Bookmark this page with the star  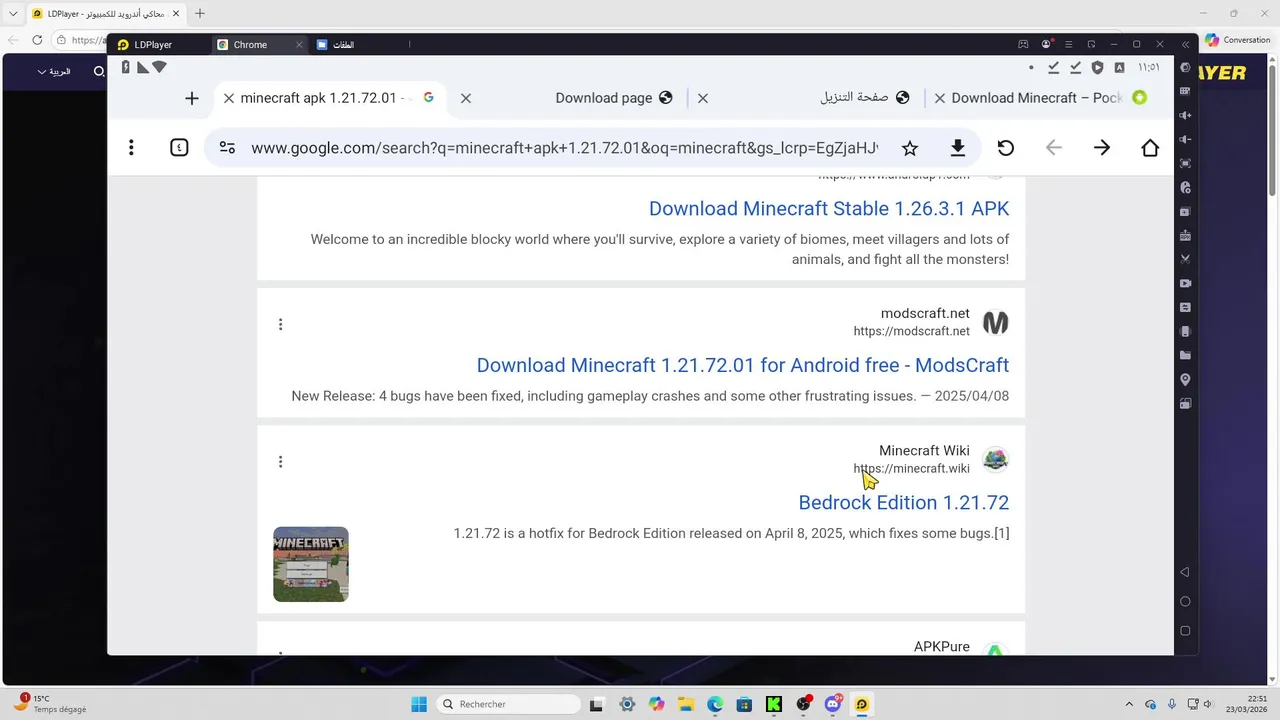[909, 148]
